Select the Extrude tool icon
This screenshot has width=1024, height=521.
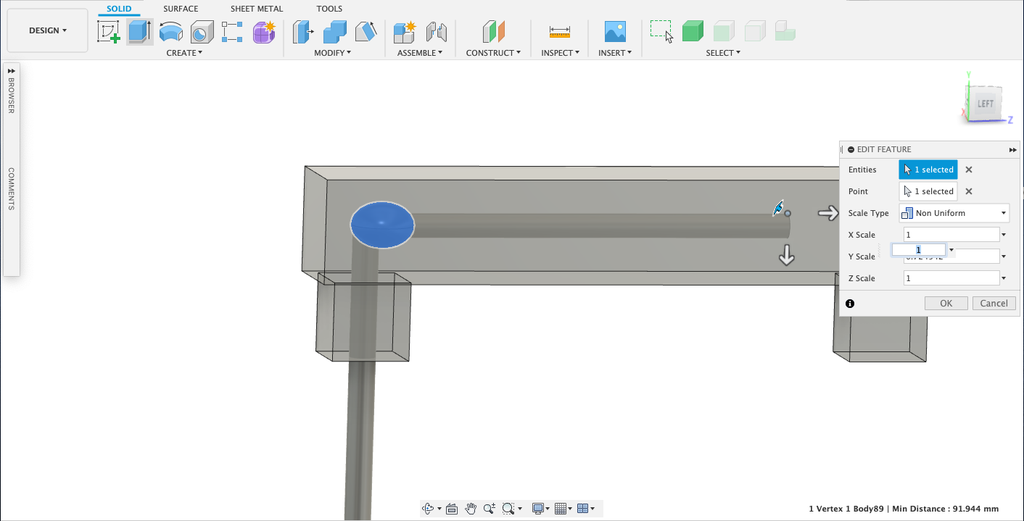pyautogui.click(x=139, y=32)
